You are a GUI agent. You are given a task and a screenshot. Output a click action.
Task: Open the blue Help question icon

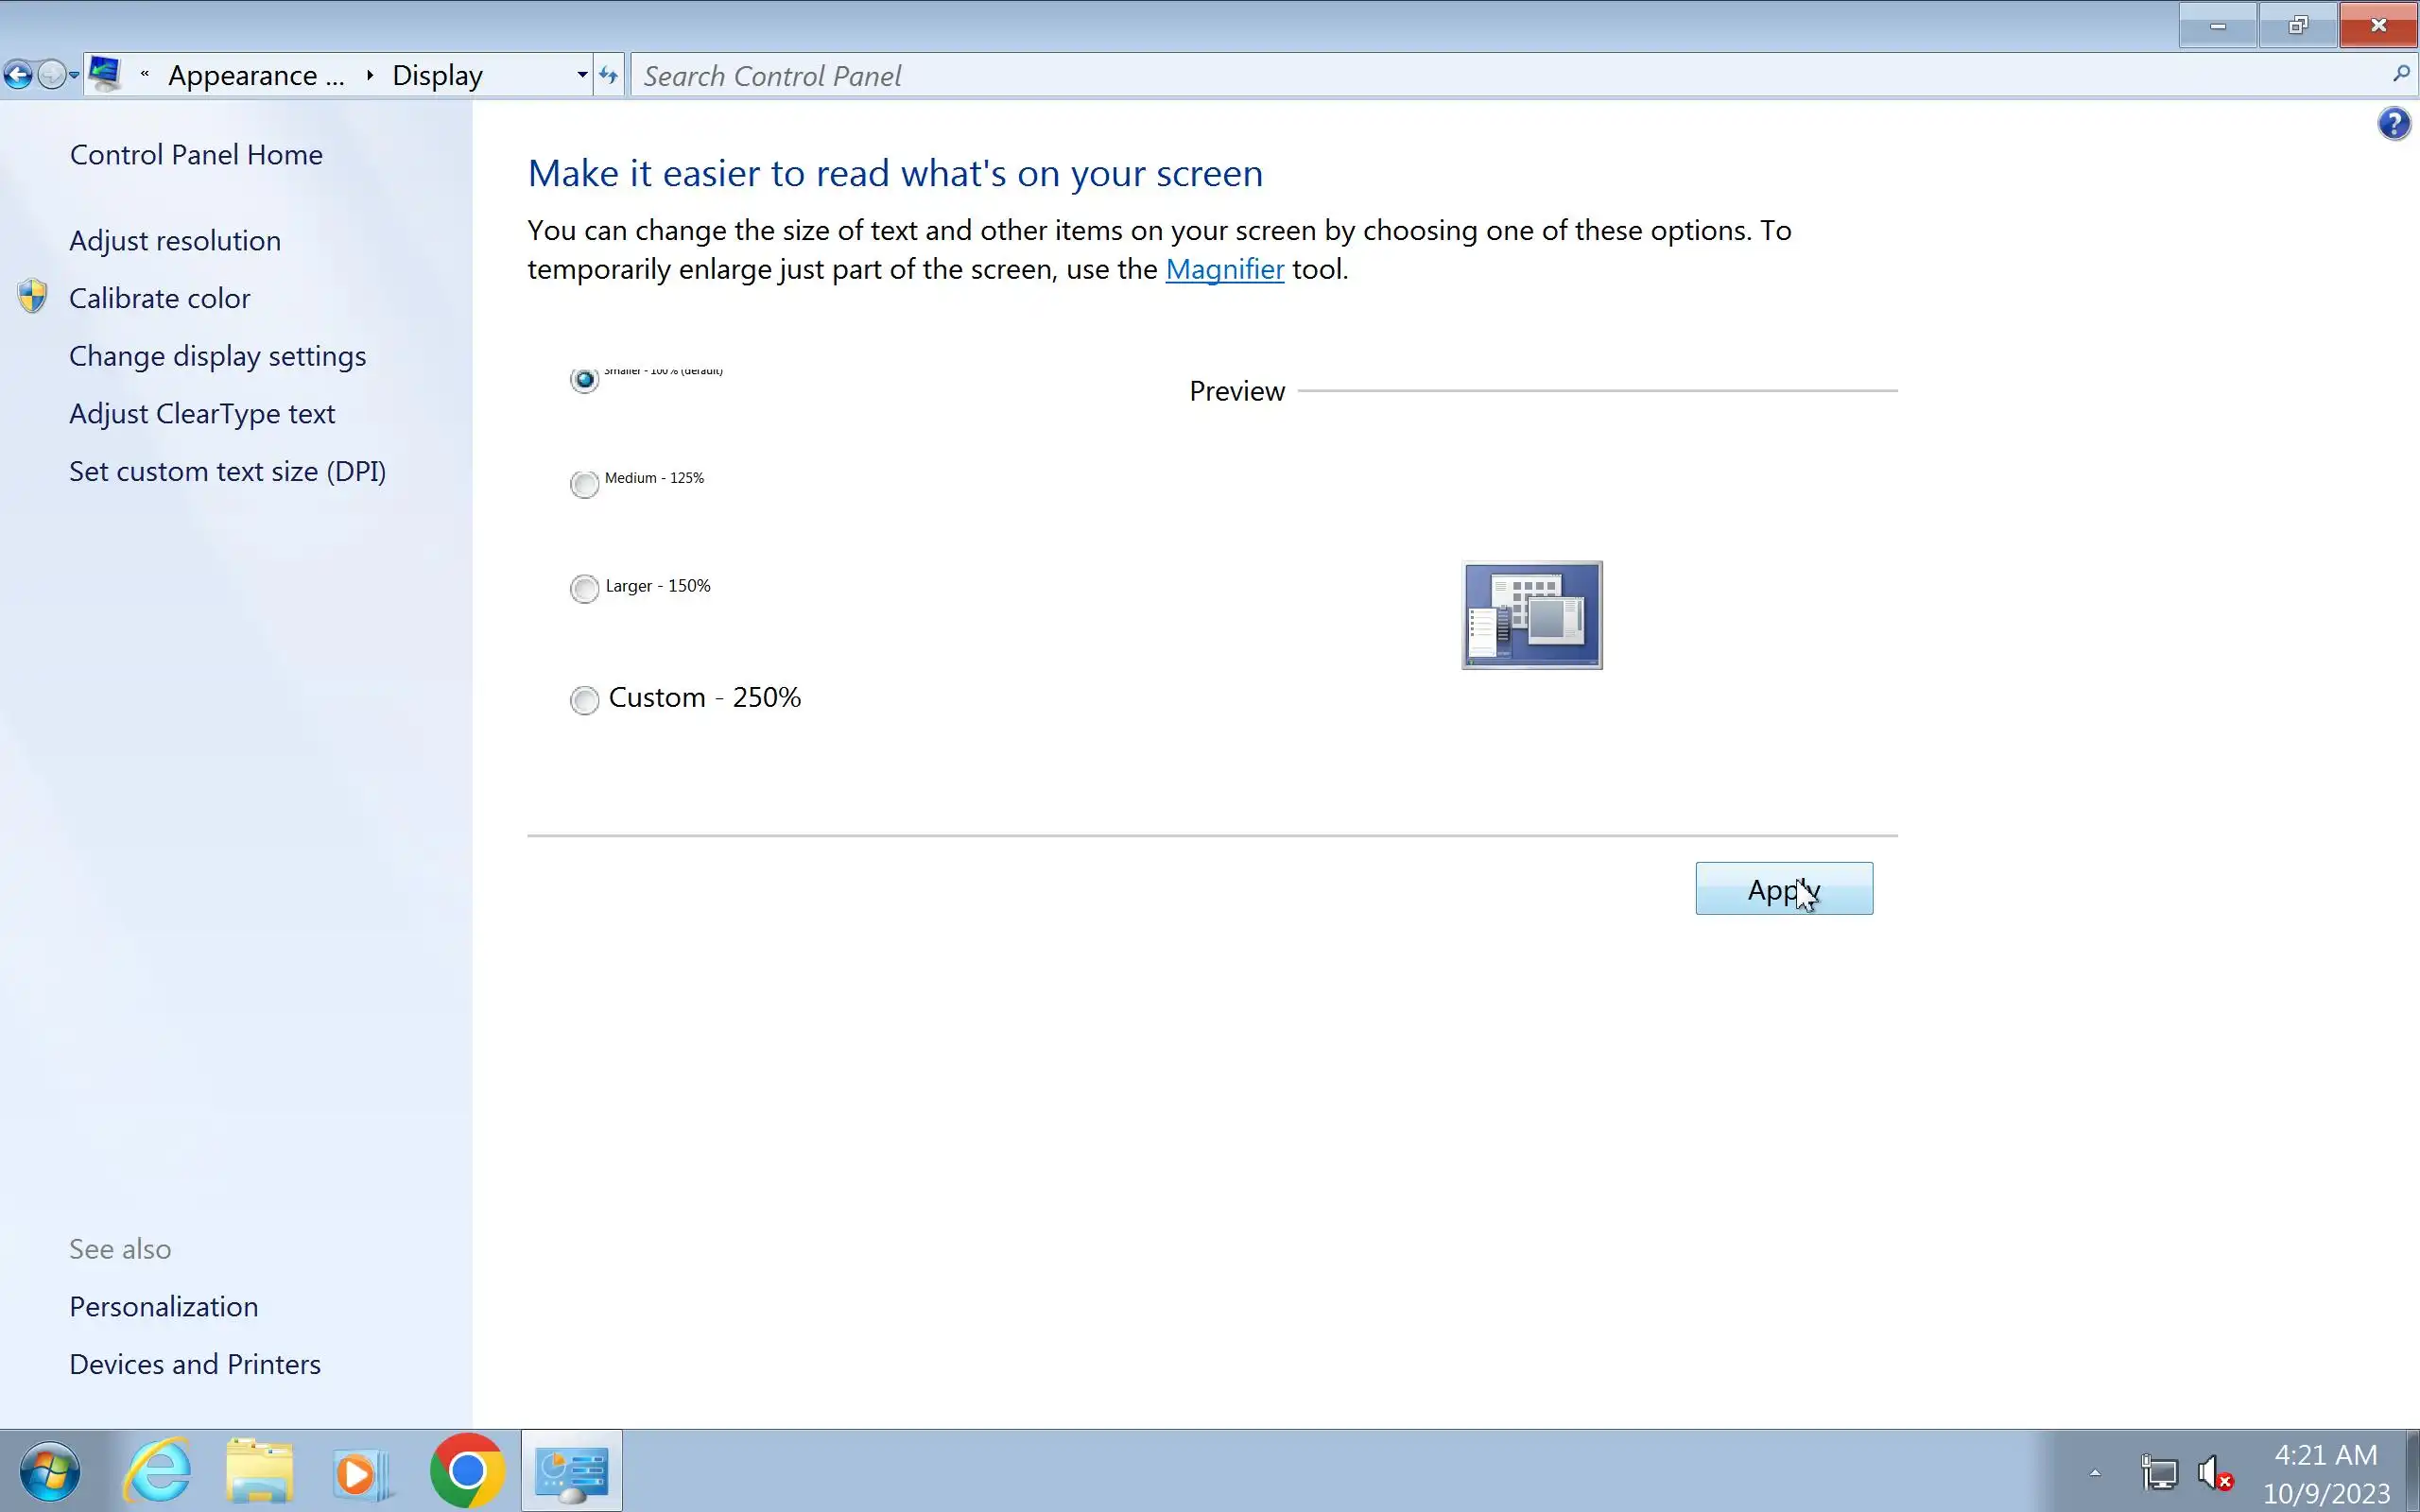tap(2393, 125)
